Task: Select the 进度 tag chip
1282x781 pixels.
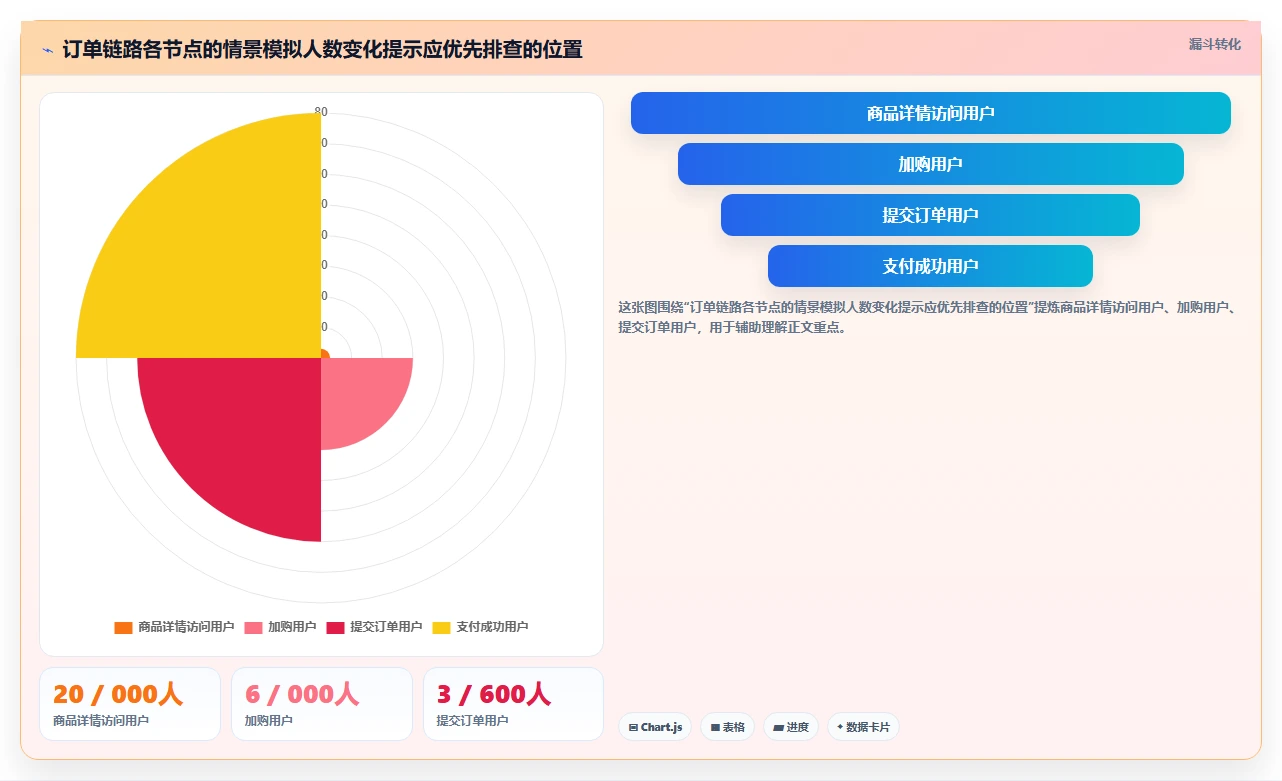Action: (791, 727)
